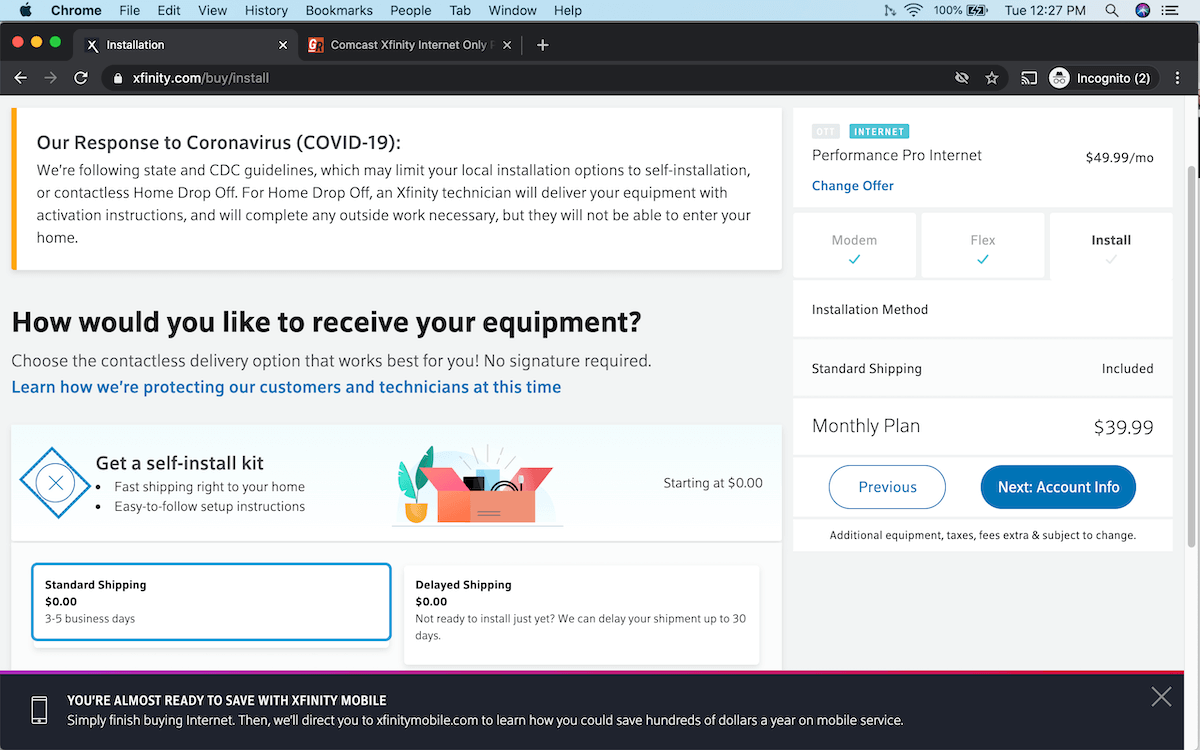Screen dimensions: 1200x750
Task: Dismiss the Xfinity Mobile banner
Action: (x=1161, y=697)
